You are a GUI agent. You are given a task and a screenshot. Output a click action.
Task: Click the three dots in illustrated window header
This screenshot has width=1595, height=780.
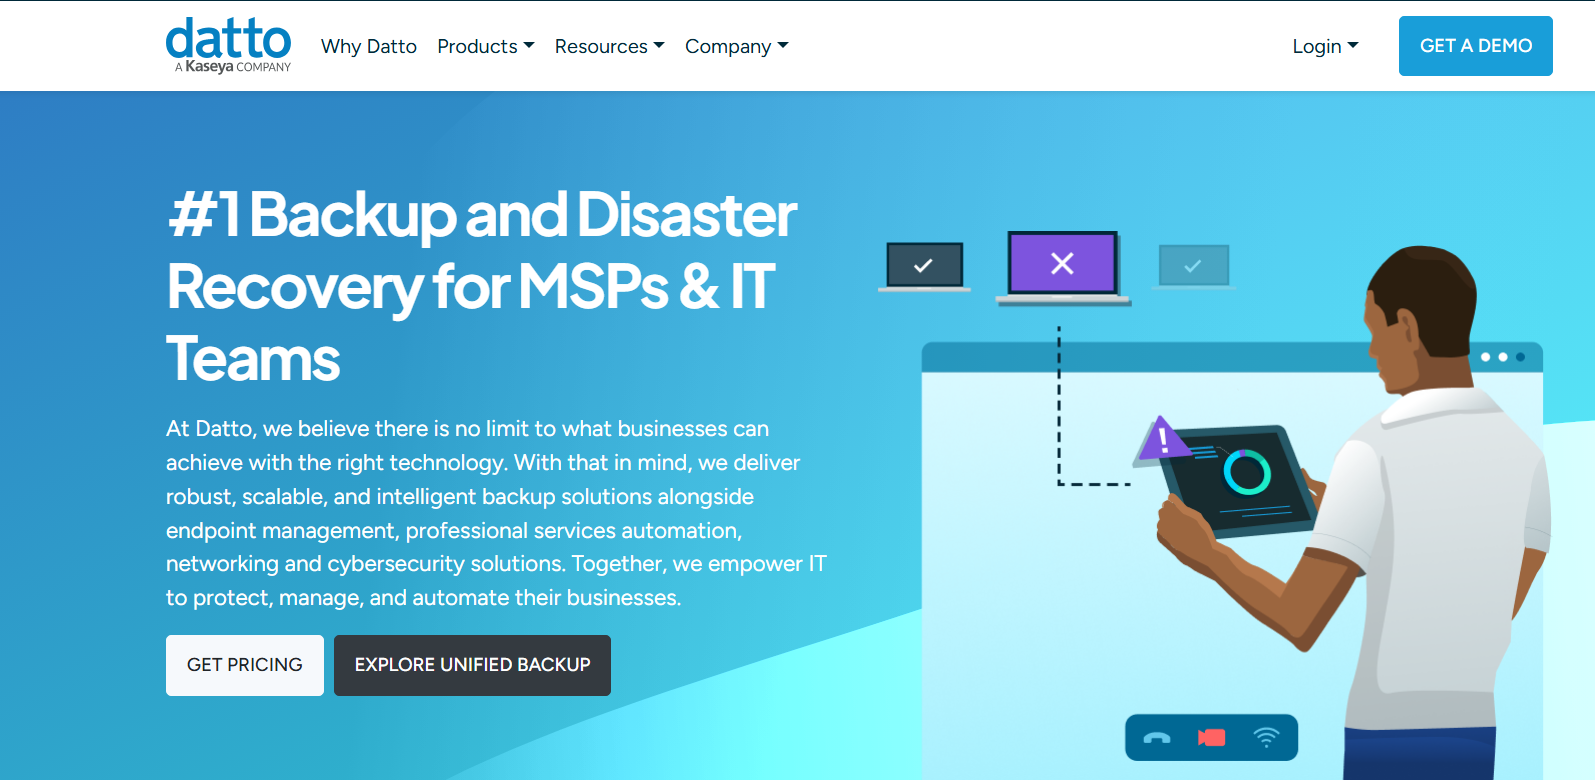[x=1502, y=357]
